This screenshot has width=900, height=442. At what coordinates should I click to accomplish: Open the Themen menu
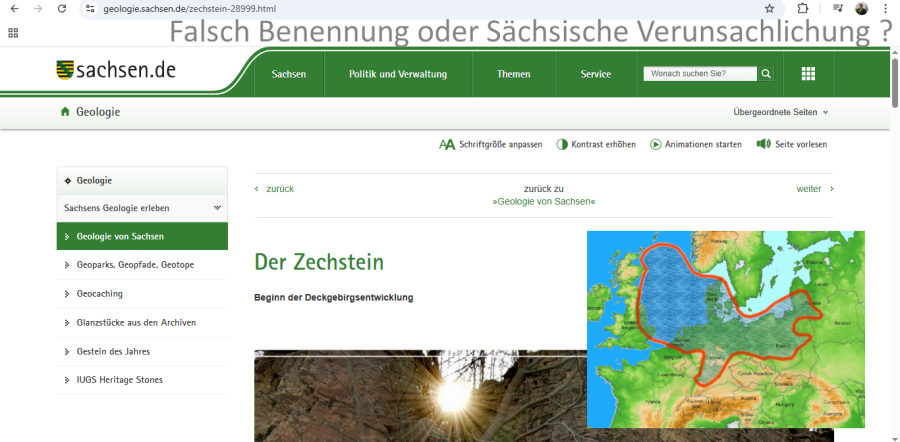(514, 74)
